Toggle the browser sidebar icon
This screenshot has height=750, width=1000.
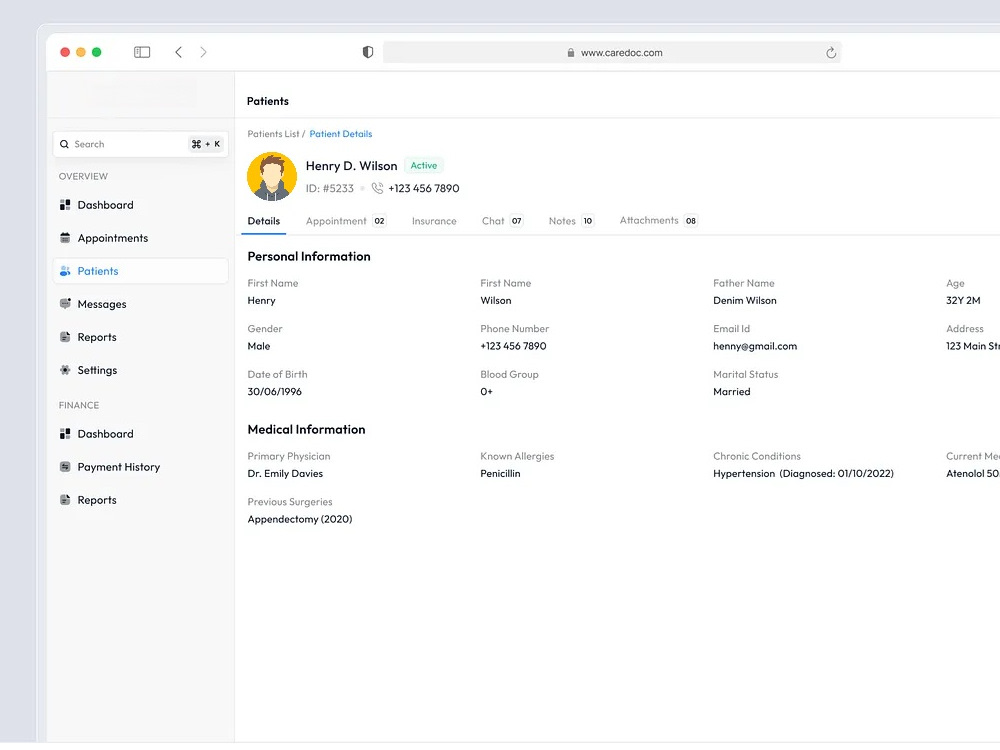click(142, 52)
